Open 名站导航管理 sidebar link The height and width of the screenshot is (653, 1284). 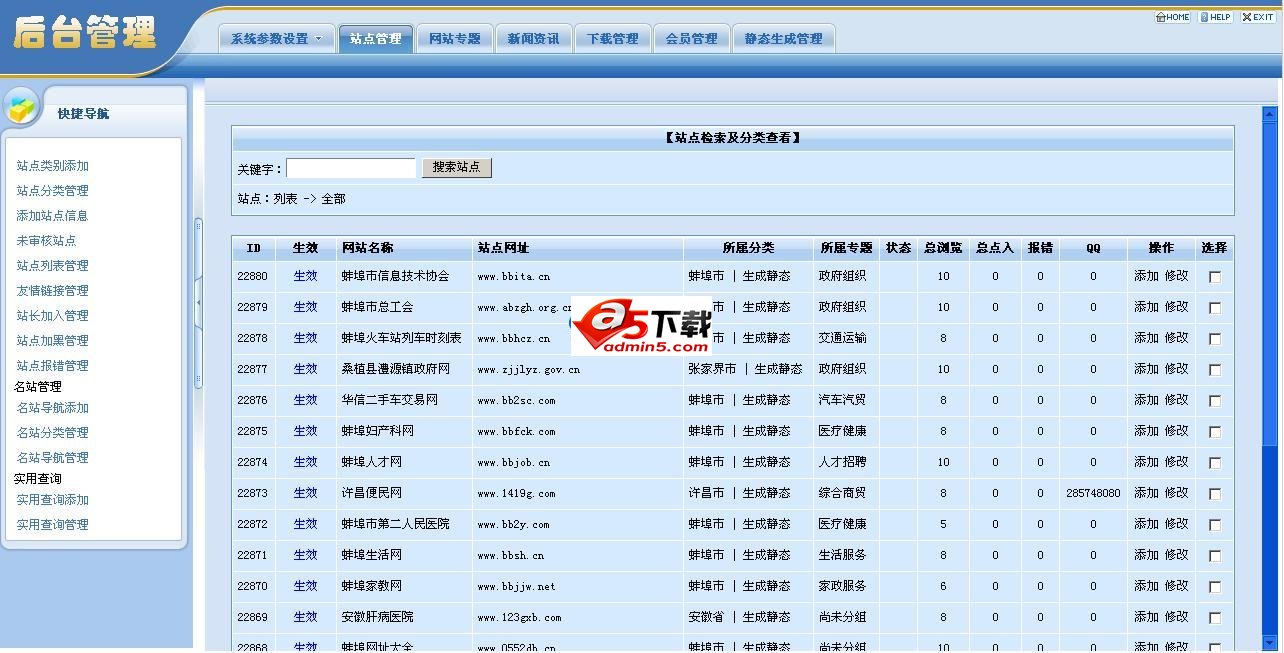point(53,458)
